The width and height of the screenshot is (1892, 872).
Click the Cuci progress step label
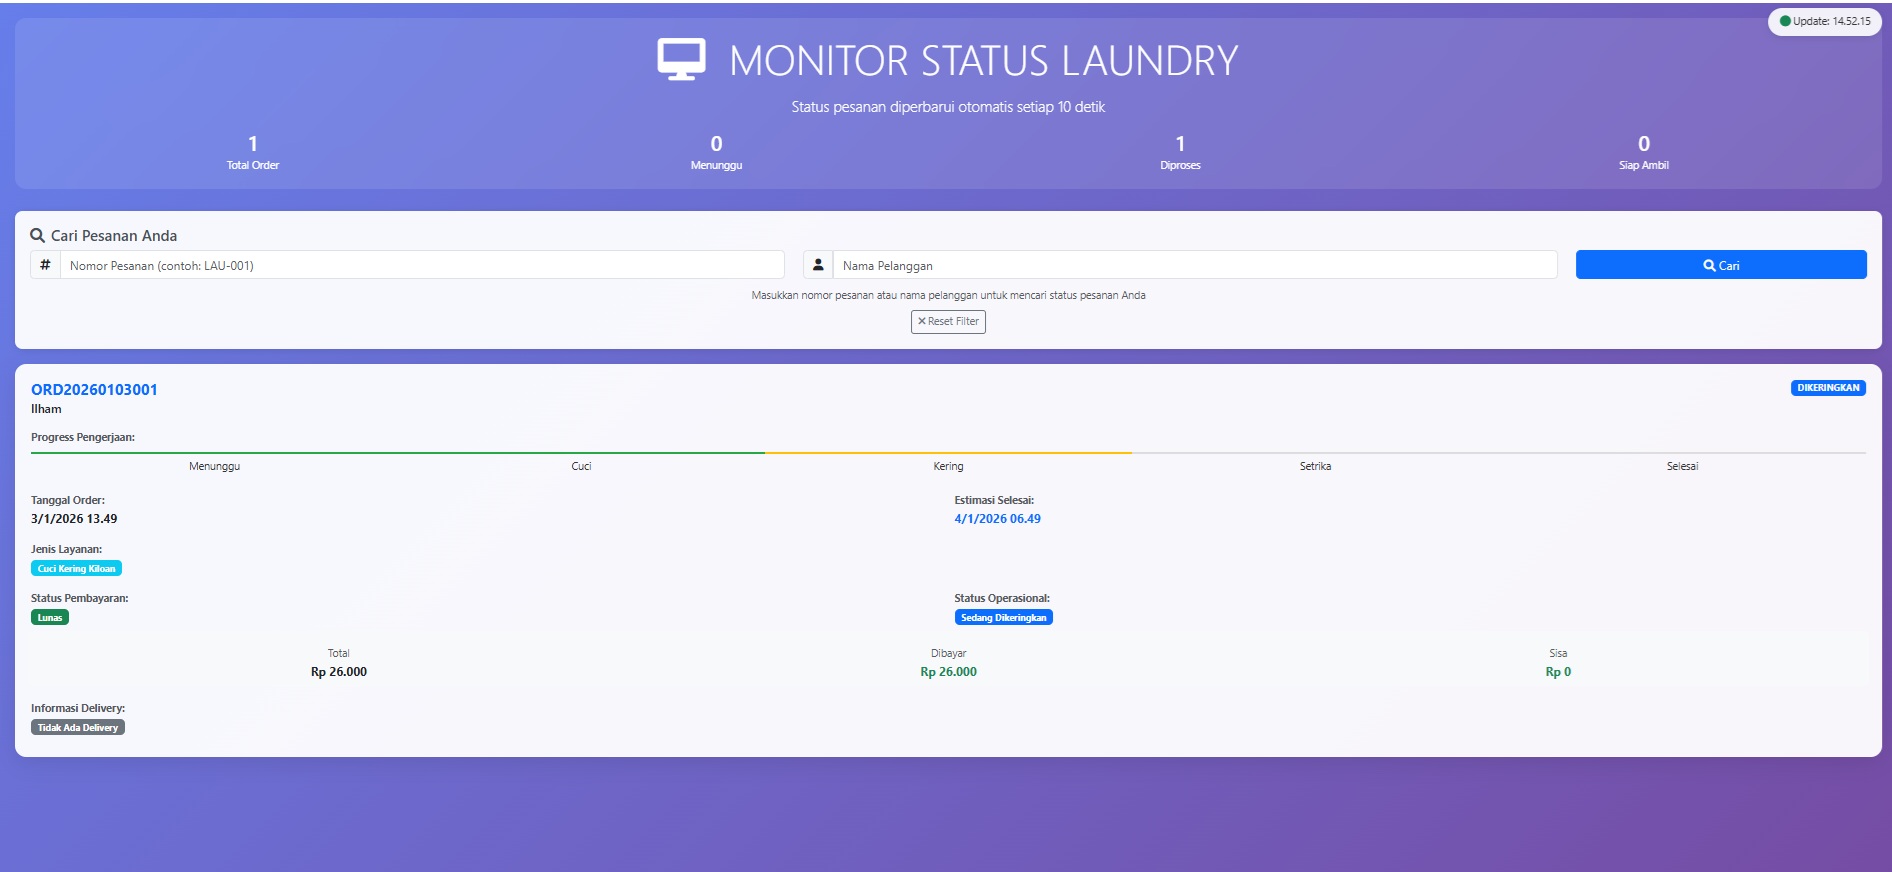pyautogui.click(x=581, y=466)
